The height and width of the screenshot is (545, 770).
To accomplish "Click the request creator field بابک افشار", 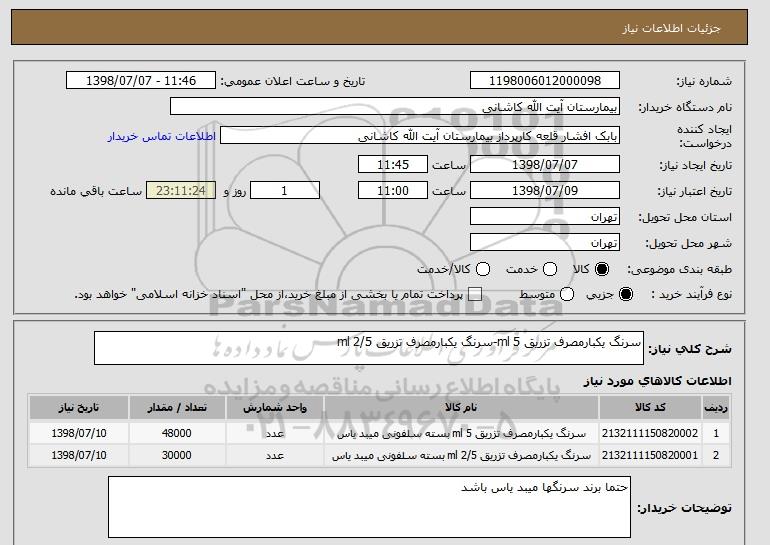I will [x=420, y=136].
